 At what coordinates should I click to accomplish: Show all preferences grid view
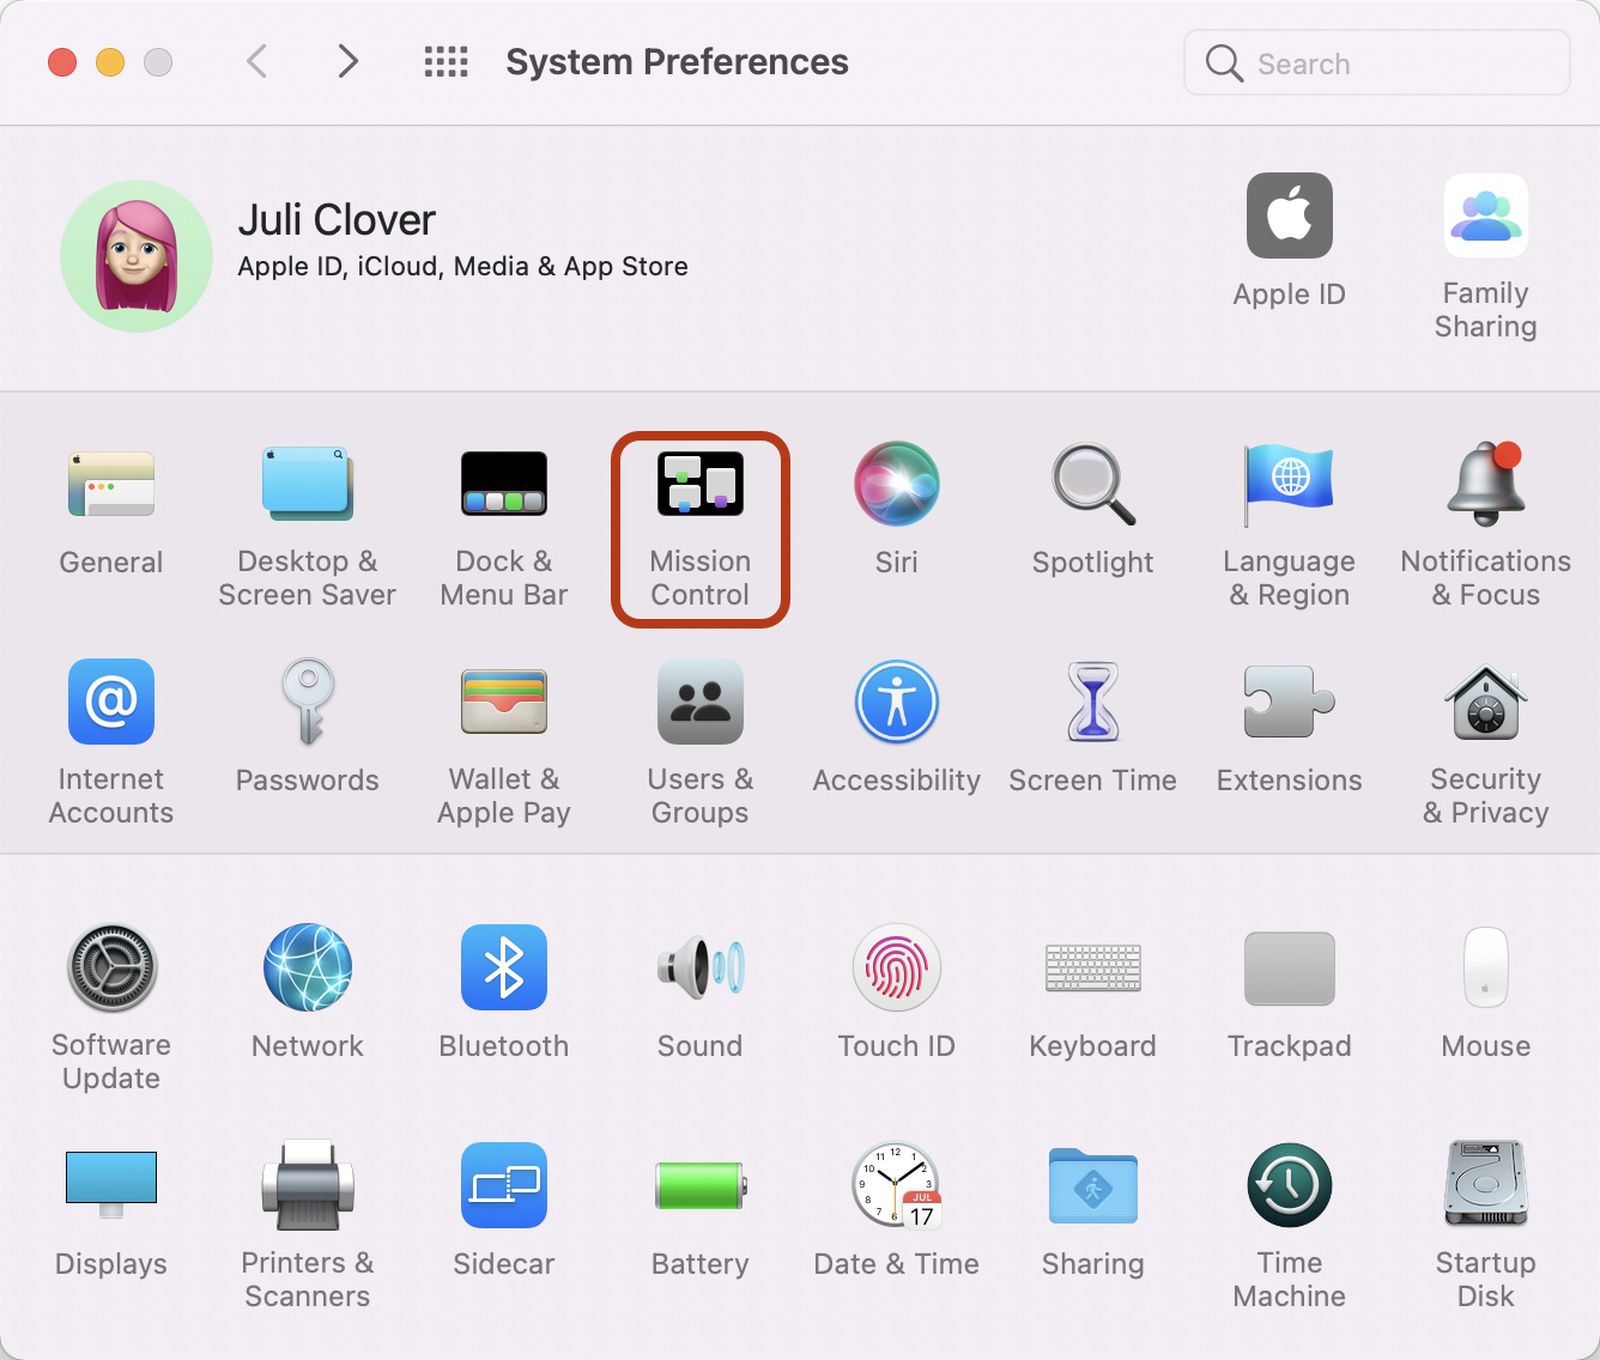[x=443, y=62]
